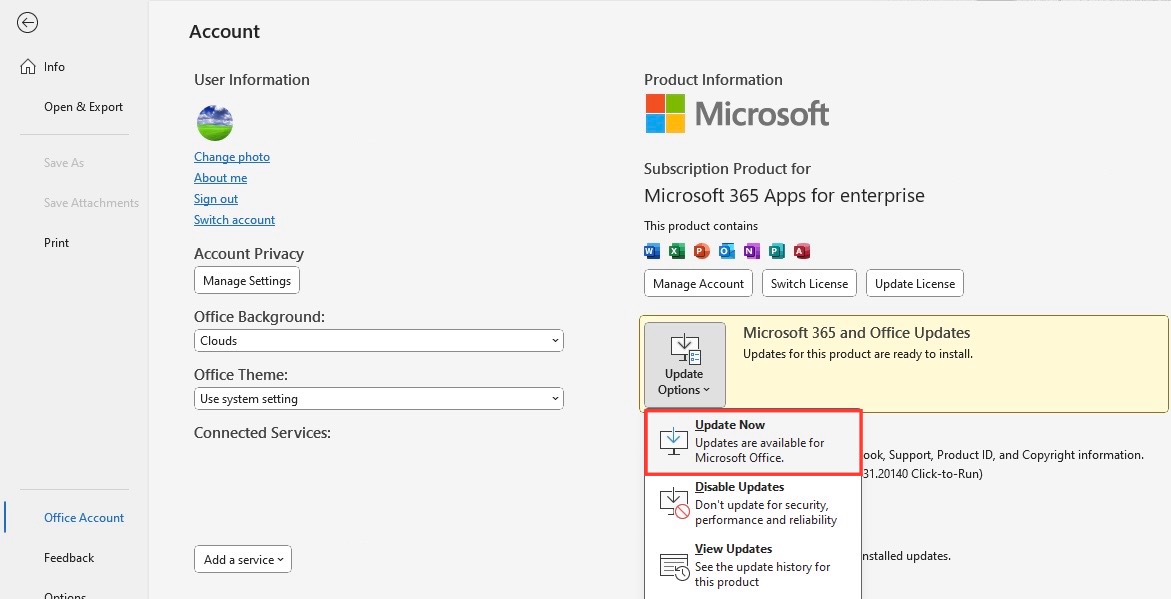
Task: Open Feedback in the sidebar
Action: (x=69, y=558)
